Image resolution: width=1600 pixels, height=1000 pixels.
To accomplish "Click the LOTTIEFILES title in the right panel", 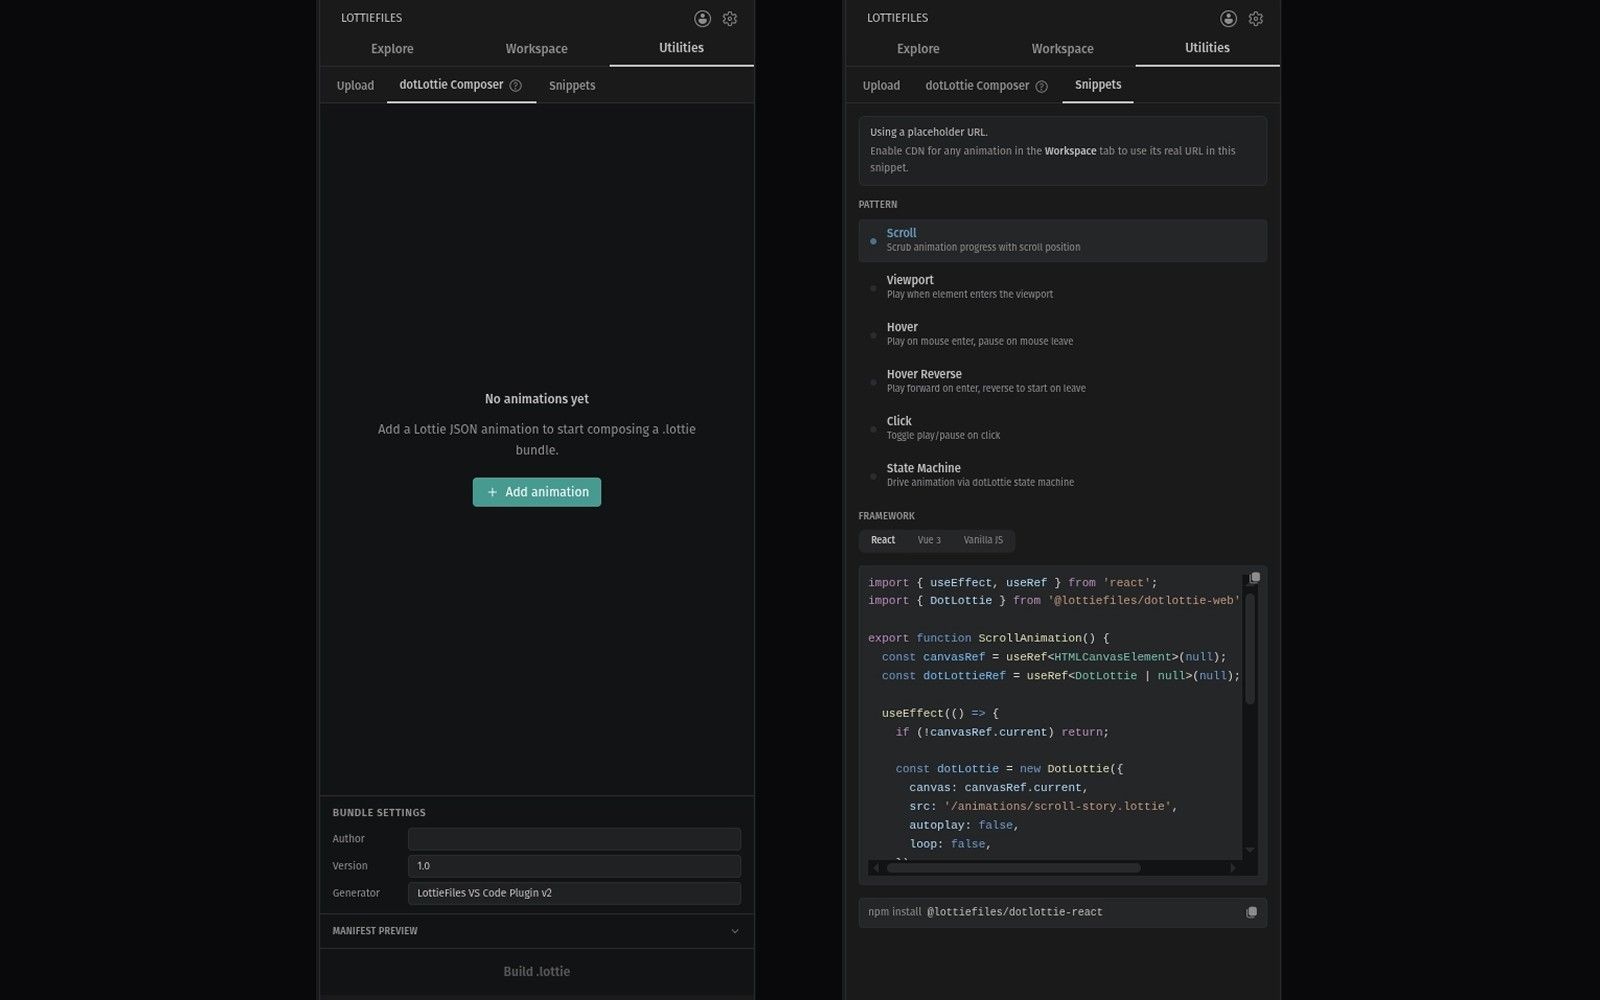I will 897,18.
